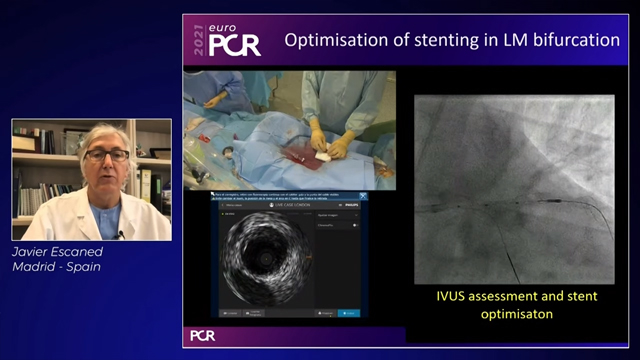Click the 'Javier Escaned' name caption
The image size is (640, 360).
[58, 252]
